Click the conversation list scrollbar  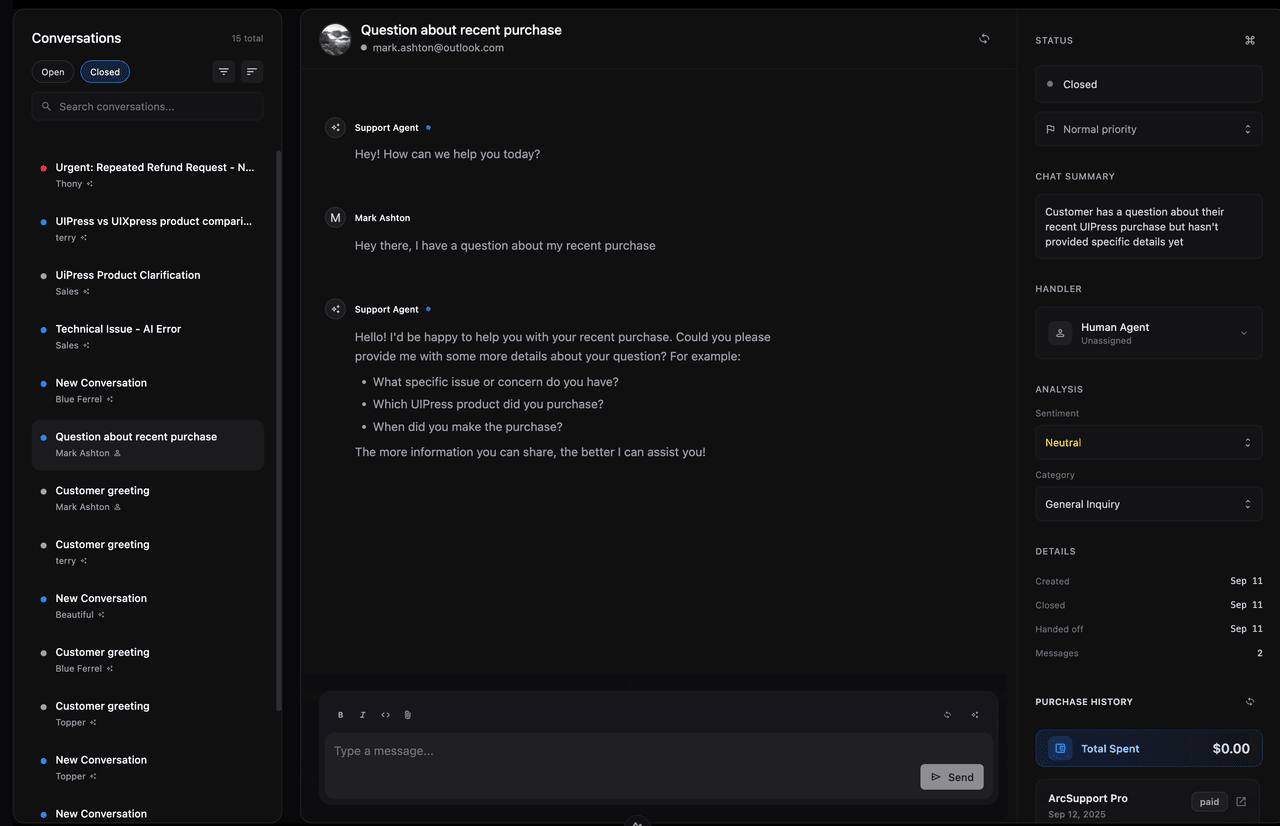[x=279, y=430]
